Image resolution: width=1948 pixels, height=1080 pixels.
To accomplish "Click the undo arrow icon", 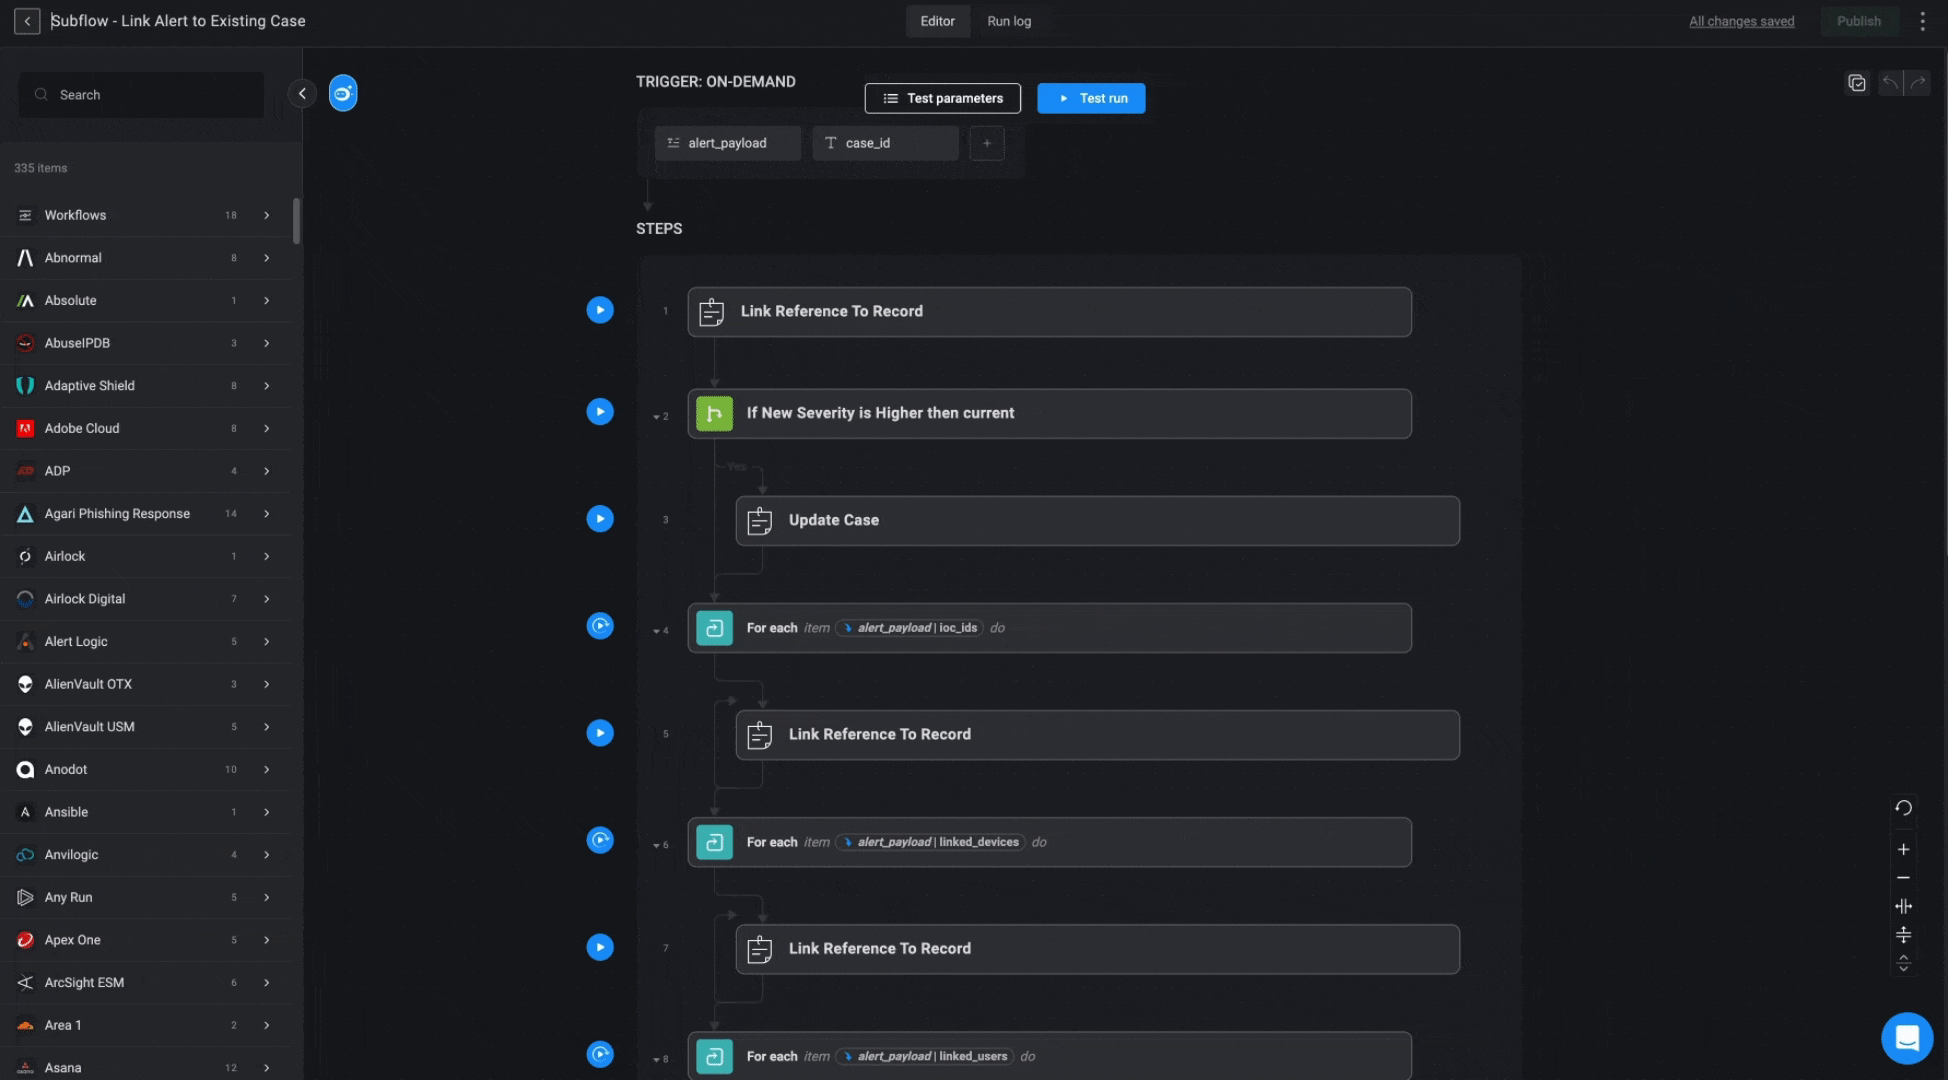I will pos(1890,83).
